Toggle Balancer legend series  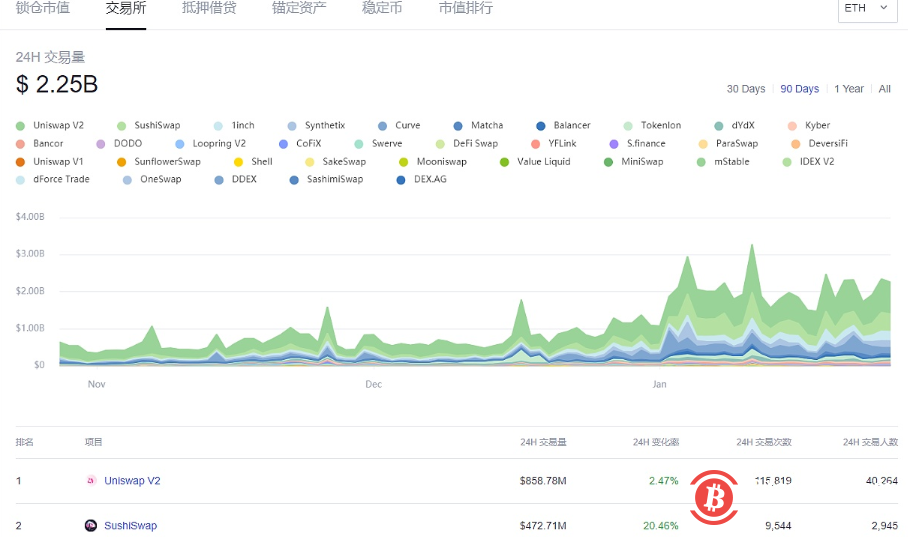click(563, 125)
